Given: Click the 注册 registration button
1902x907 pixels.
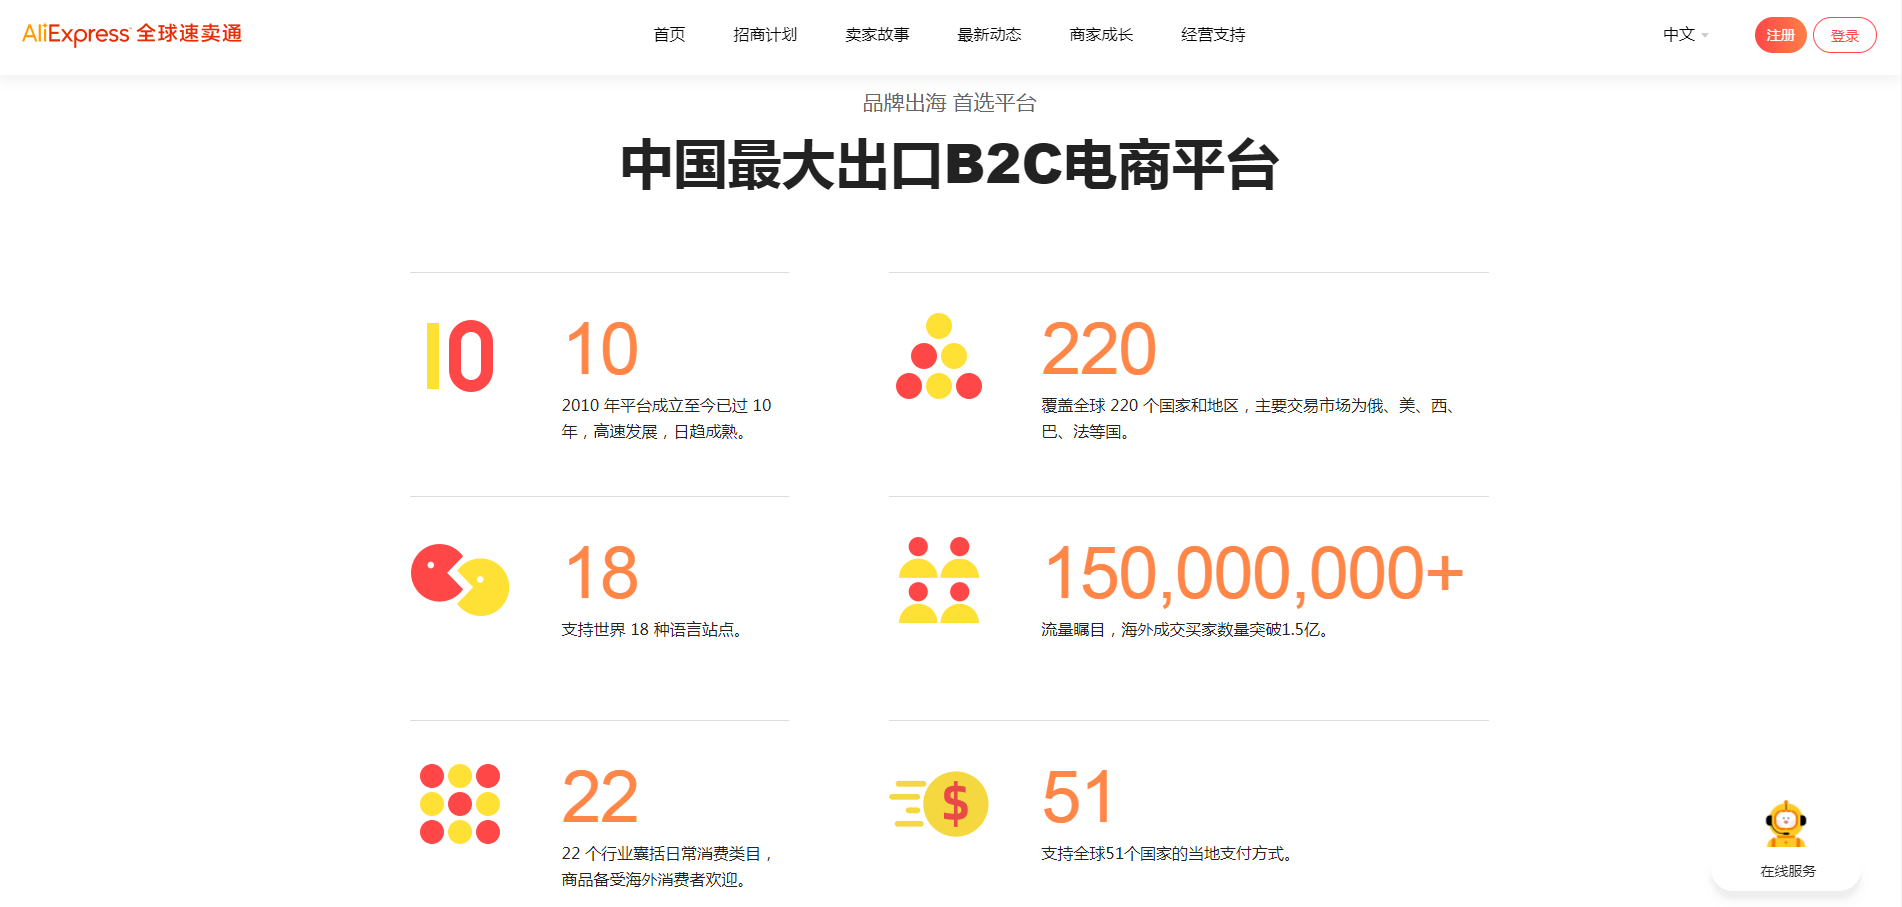Looking at the screenshot, I should click(1780, 33).
